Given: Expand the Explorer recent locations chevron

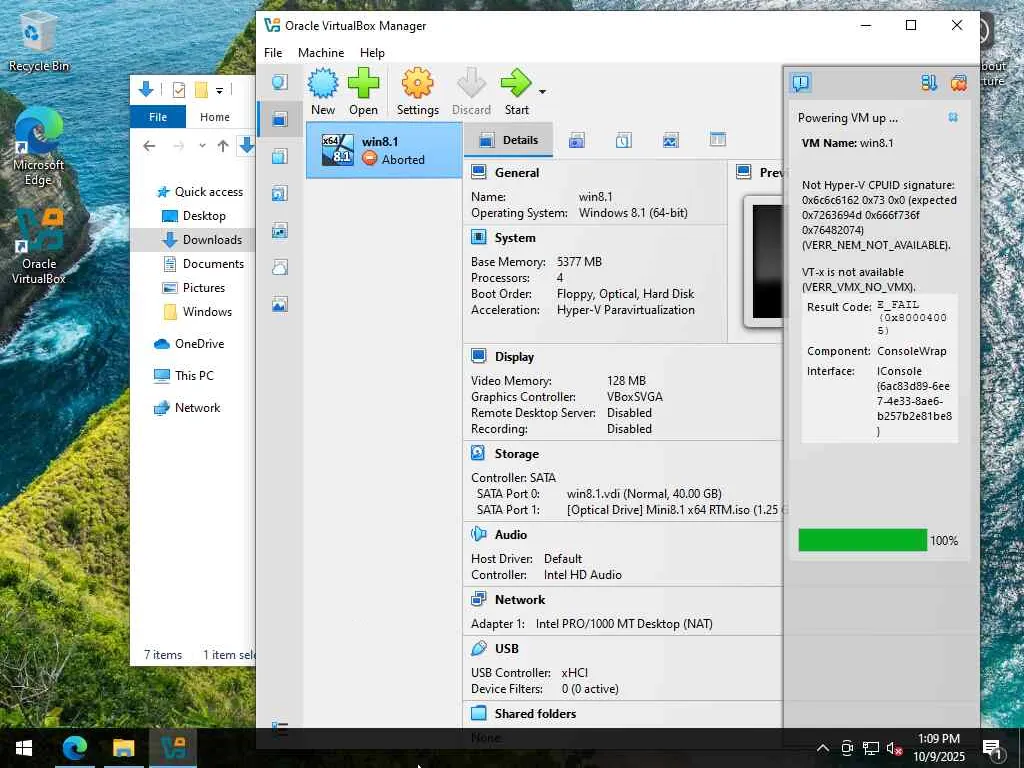Looking at the screenshot, I should [202, 146].
